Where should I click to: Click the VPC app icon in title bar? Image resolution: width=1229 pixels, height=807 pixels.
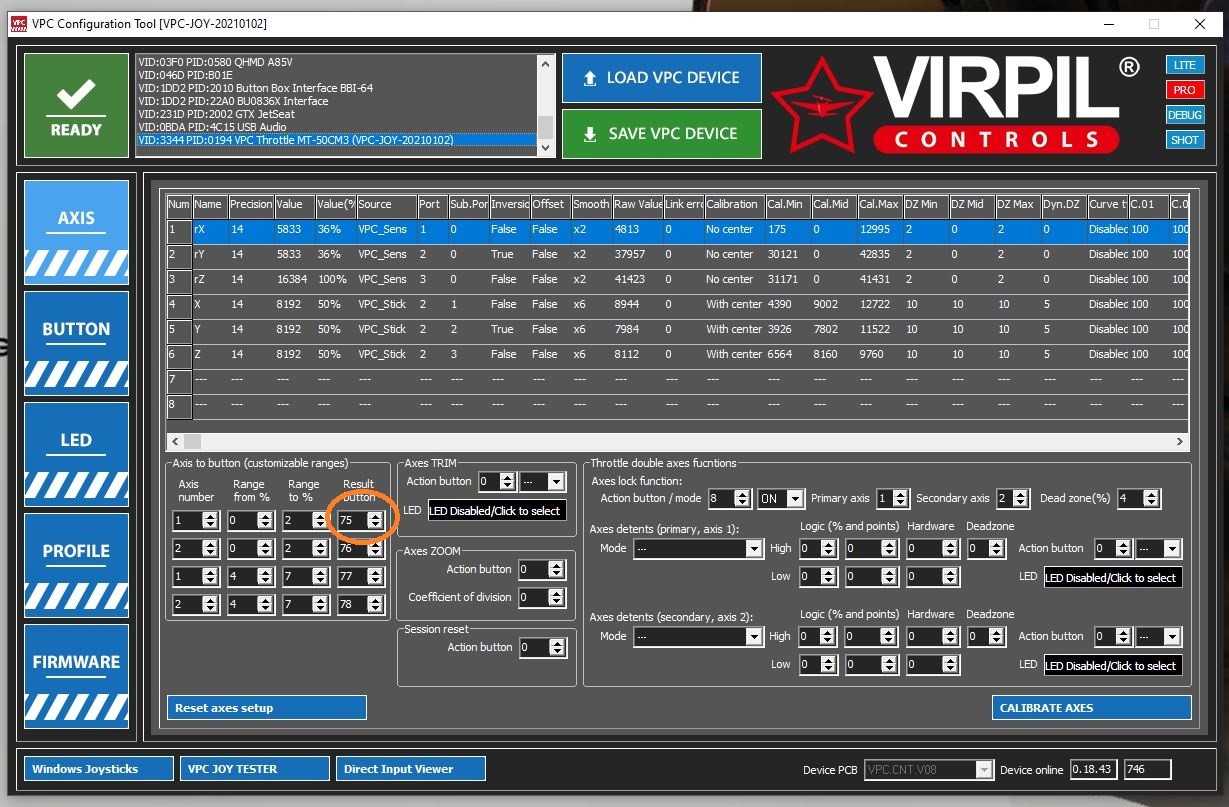tap(19, 23)
